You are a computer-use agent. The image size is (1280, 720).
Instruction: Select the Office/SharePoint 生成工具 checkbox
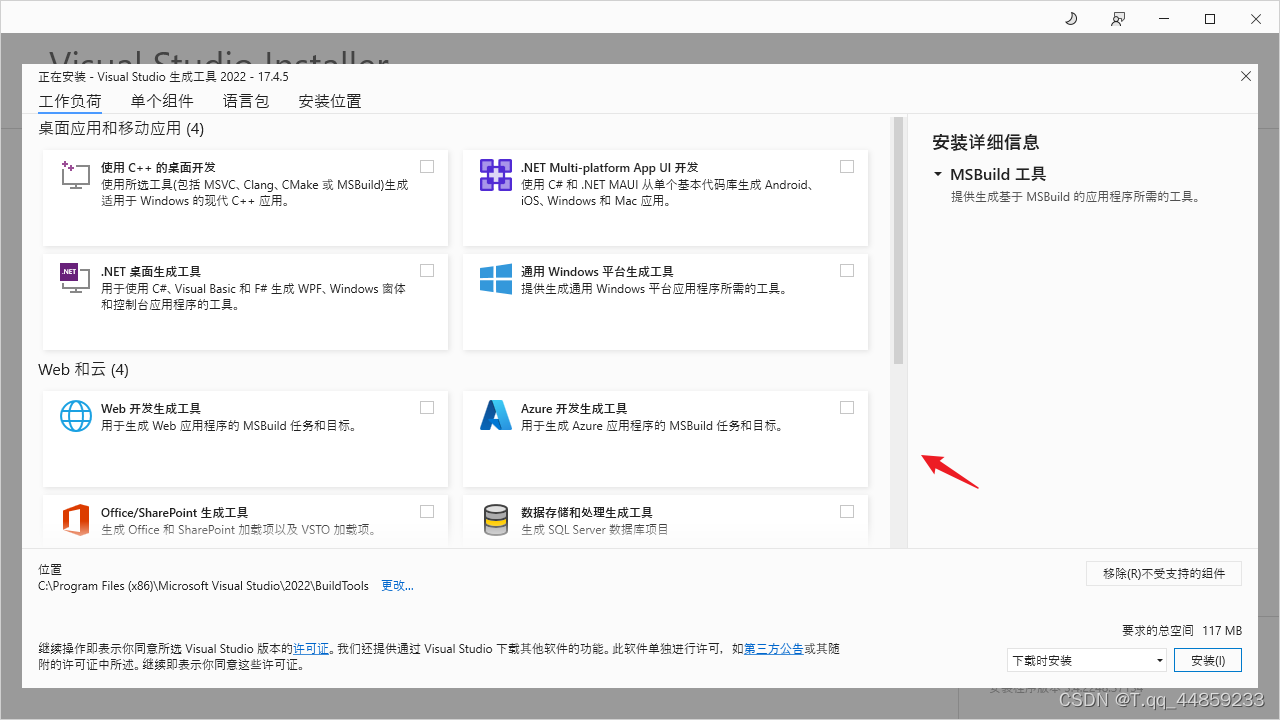click(427, 512)
